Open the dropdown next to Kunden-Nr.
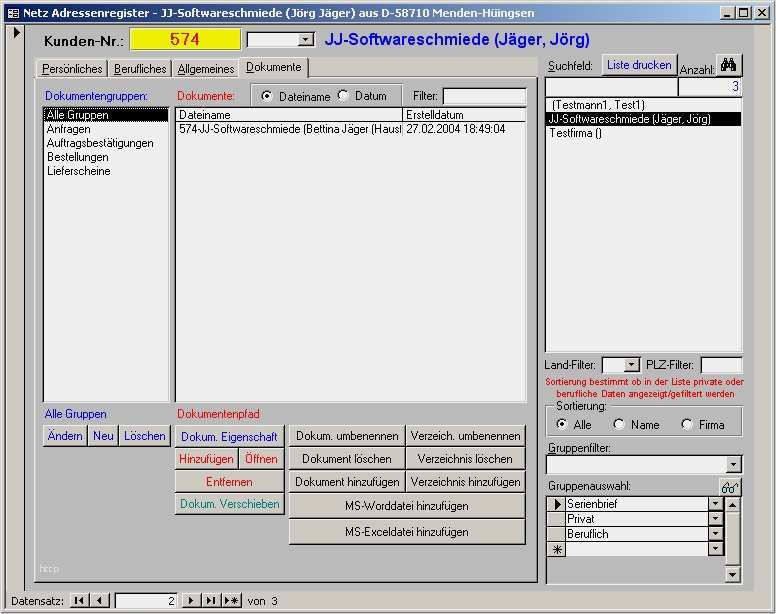 pos(306,40)
